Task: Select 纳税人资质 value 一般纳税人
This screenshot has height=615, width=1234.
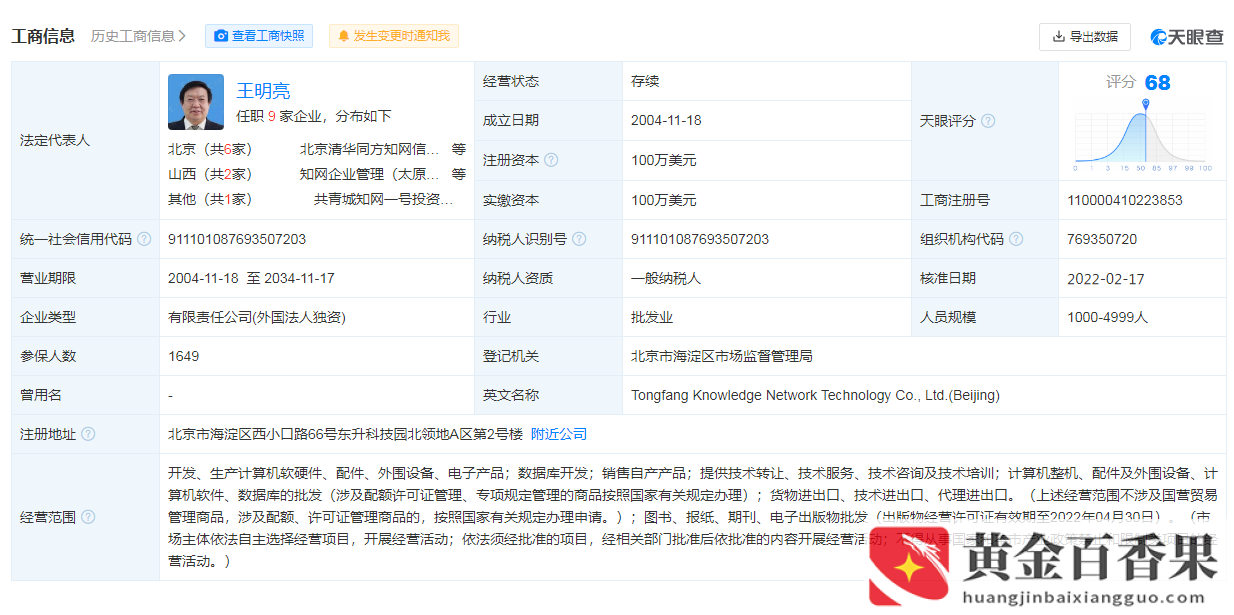Action: 666,278
